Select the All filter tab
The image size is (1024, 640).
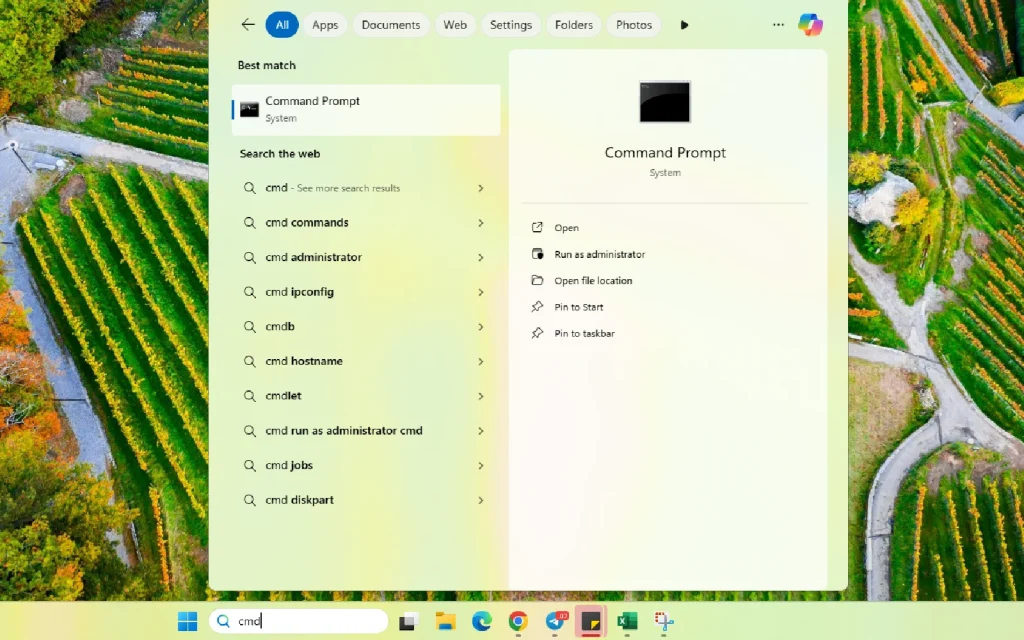point(282,25)
